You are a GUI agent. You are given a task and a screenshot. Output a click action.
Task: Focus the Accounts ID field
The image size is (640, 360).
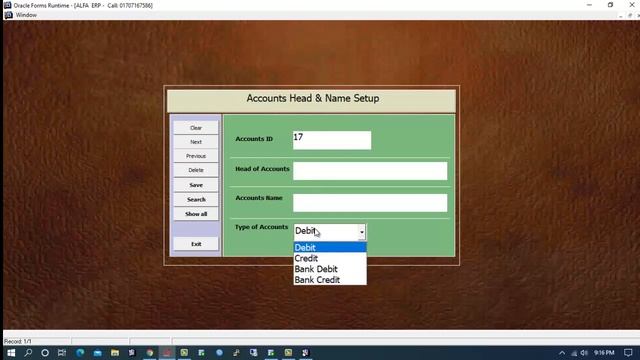pos(332,140)
